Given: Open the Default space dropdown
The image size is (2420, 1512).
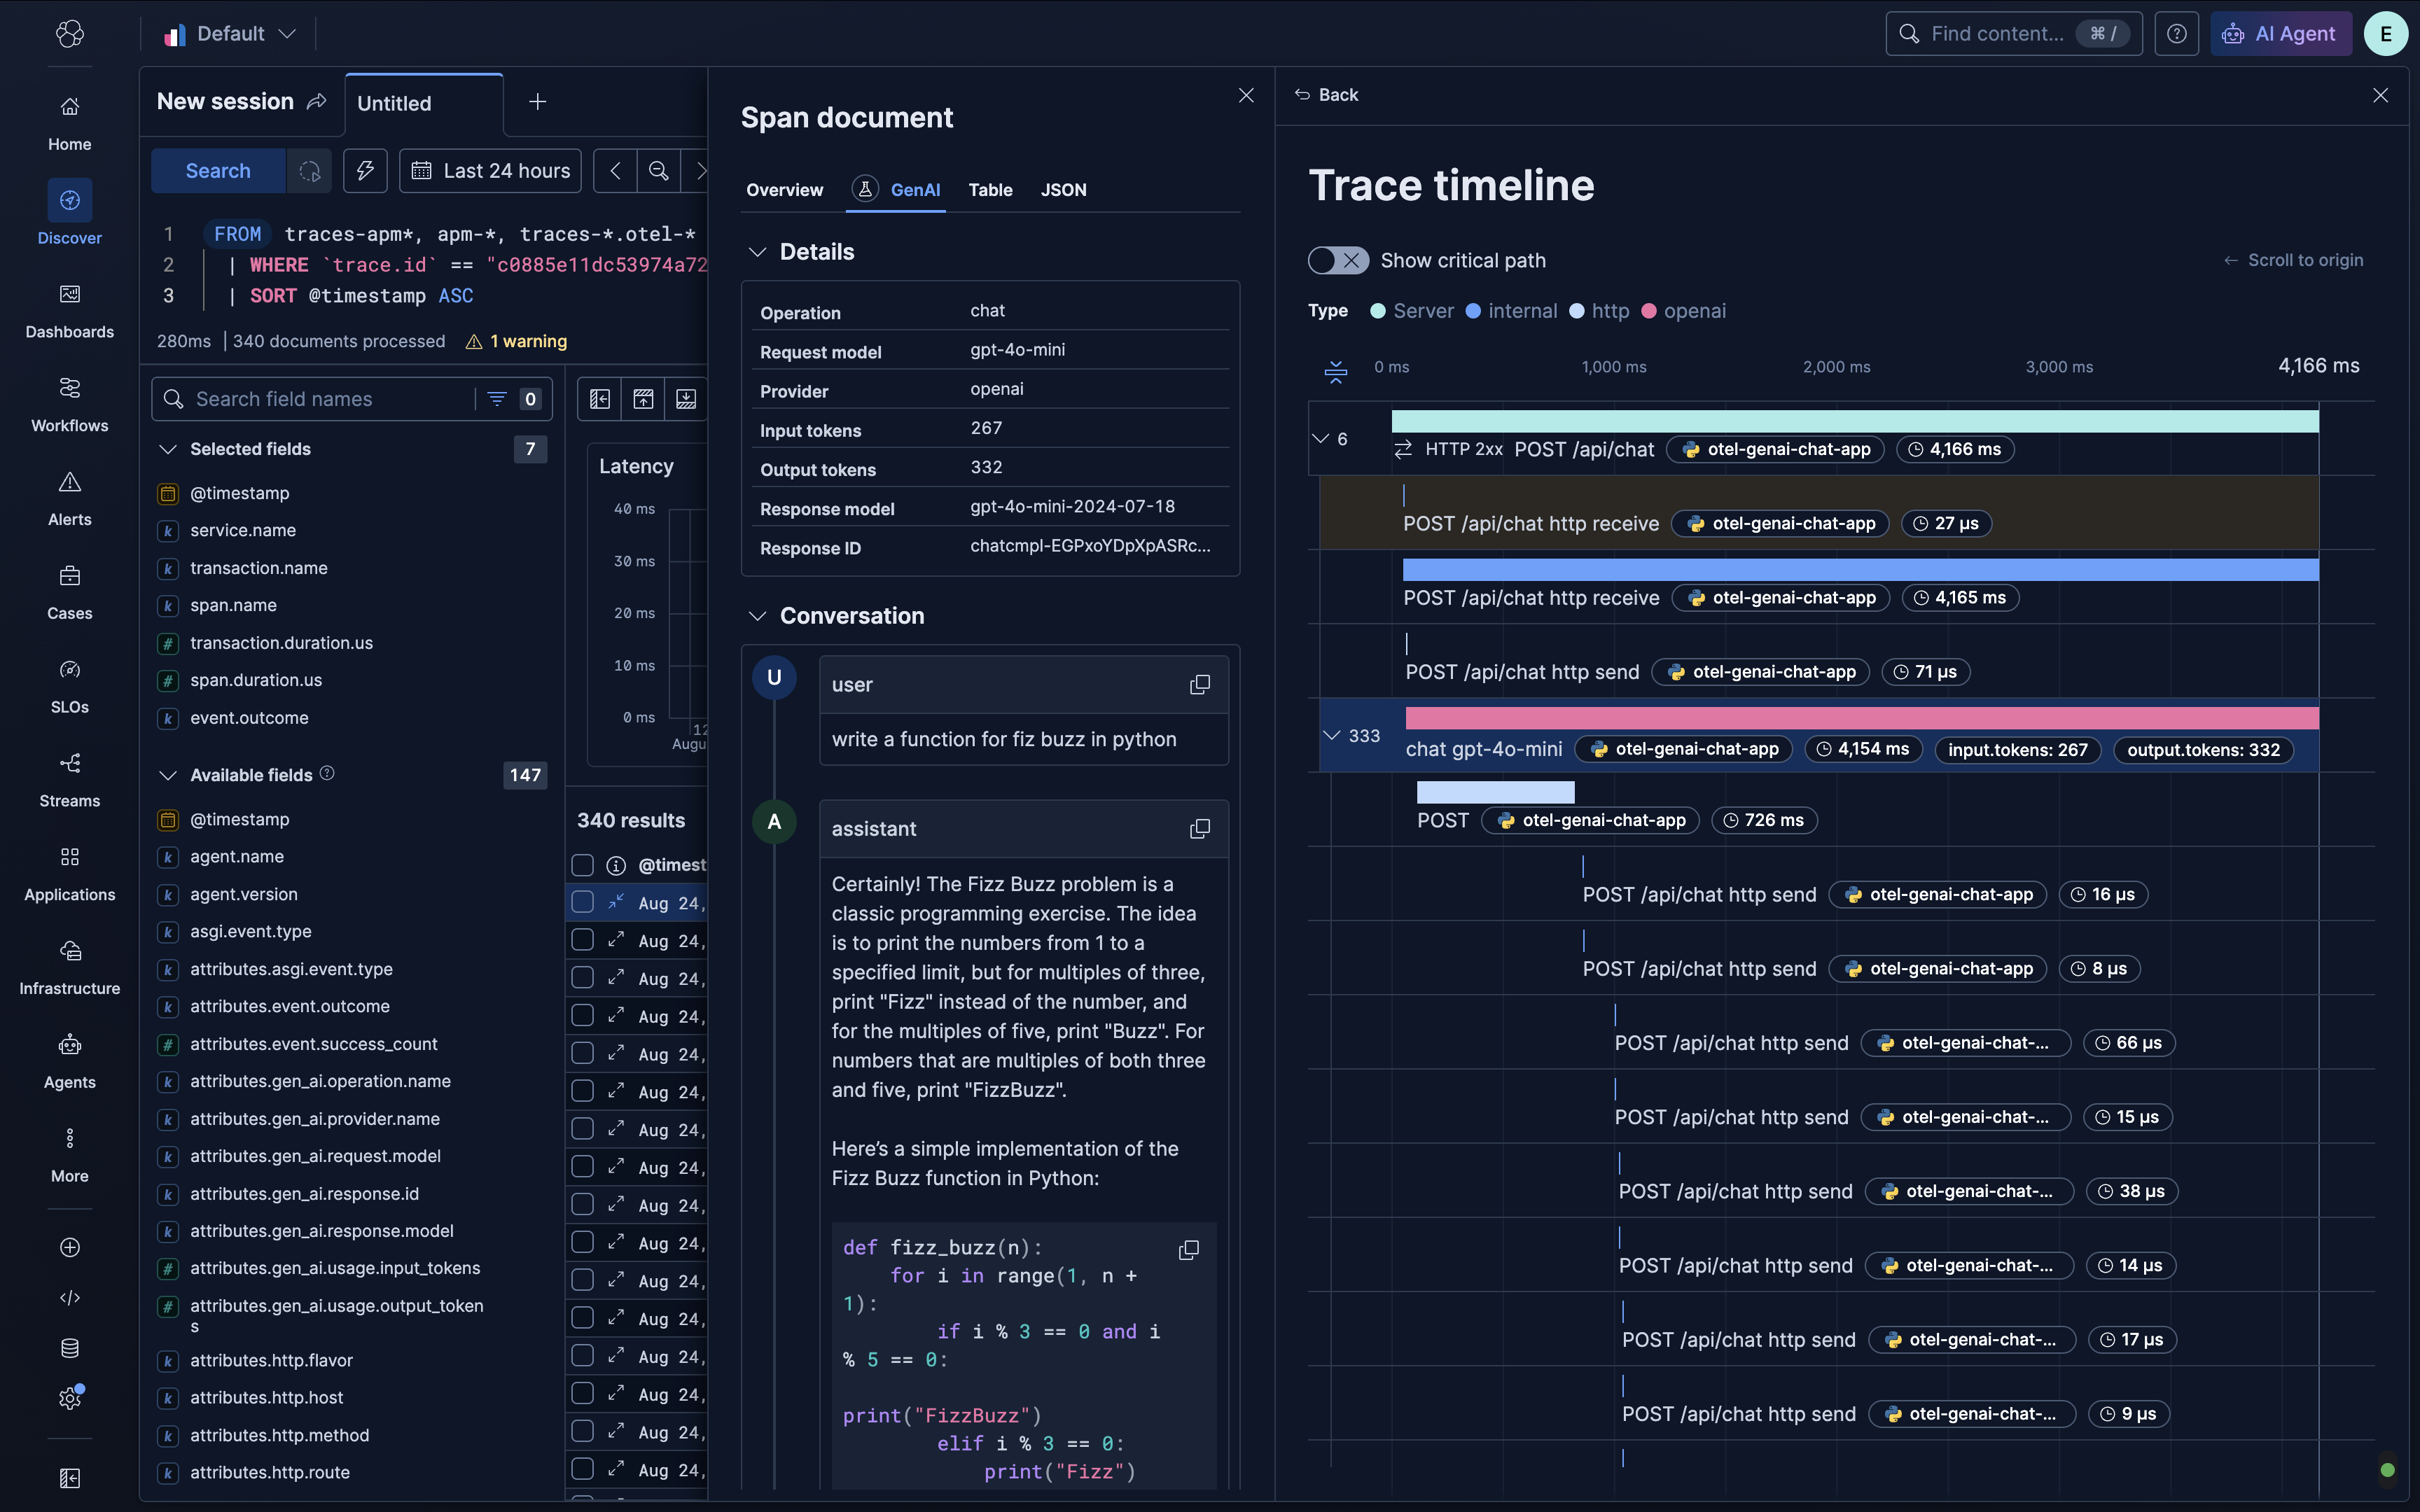Looking at the screenshot, I should tap(230, 34).
